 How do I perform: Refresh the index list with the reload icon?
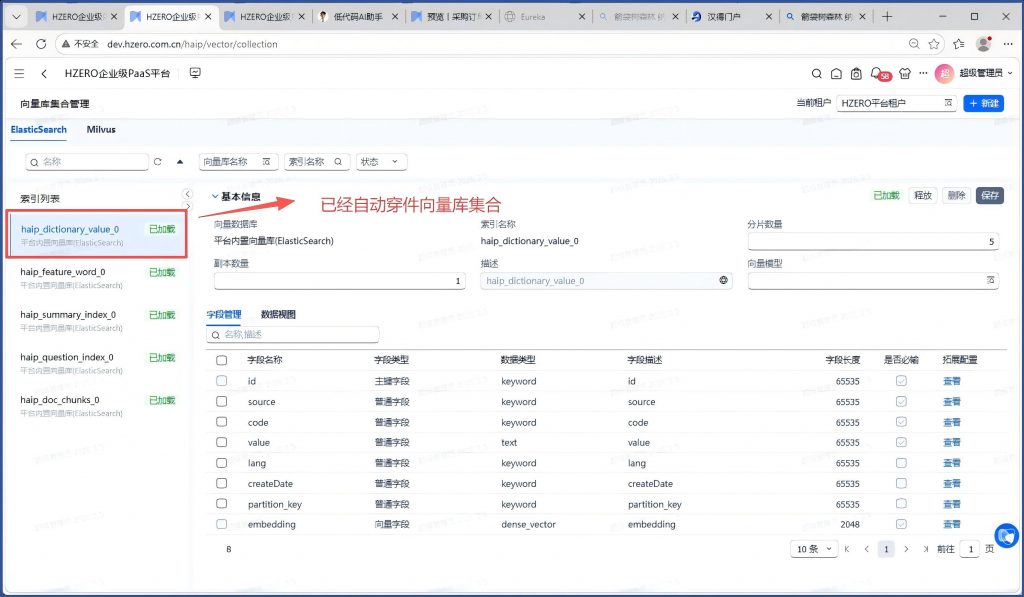coord(158,161)
